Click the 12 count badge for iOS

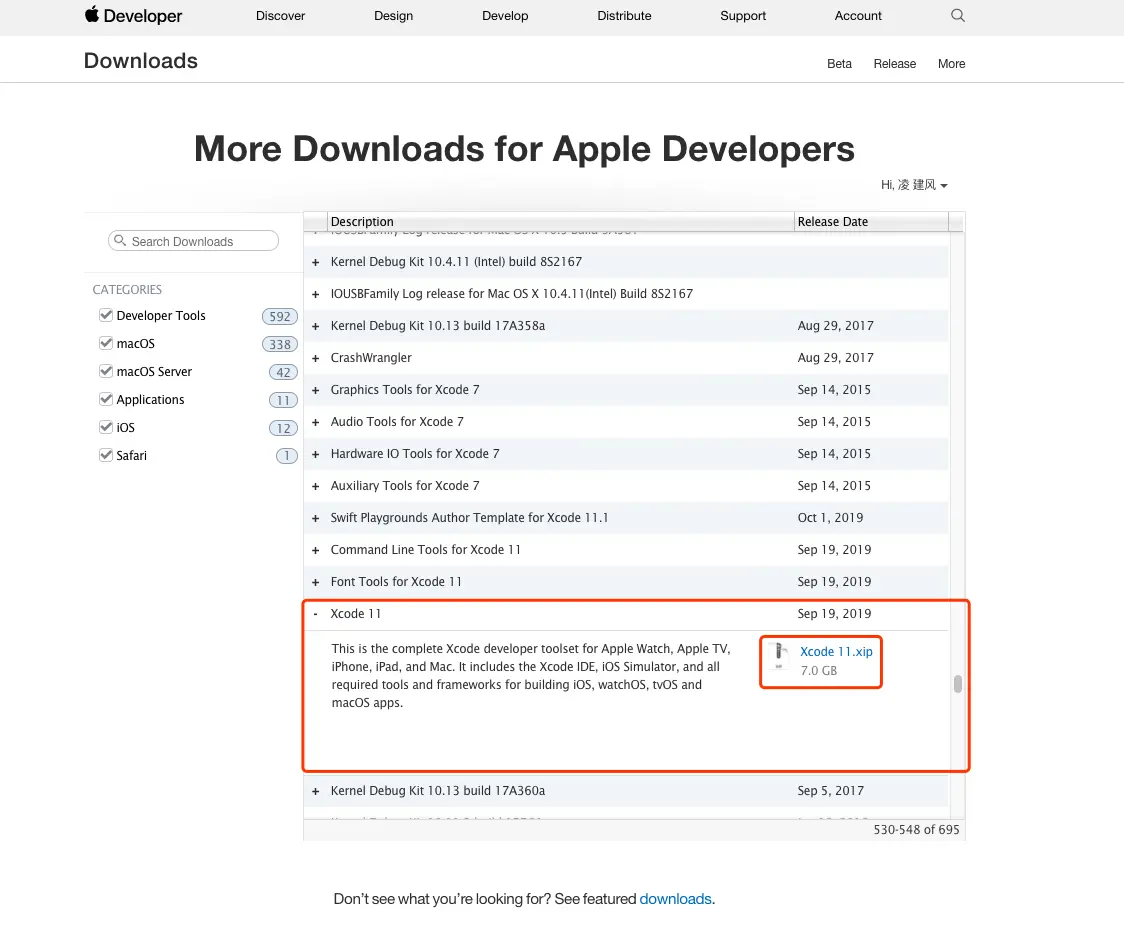pos(283,428)
